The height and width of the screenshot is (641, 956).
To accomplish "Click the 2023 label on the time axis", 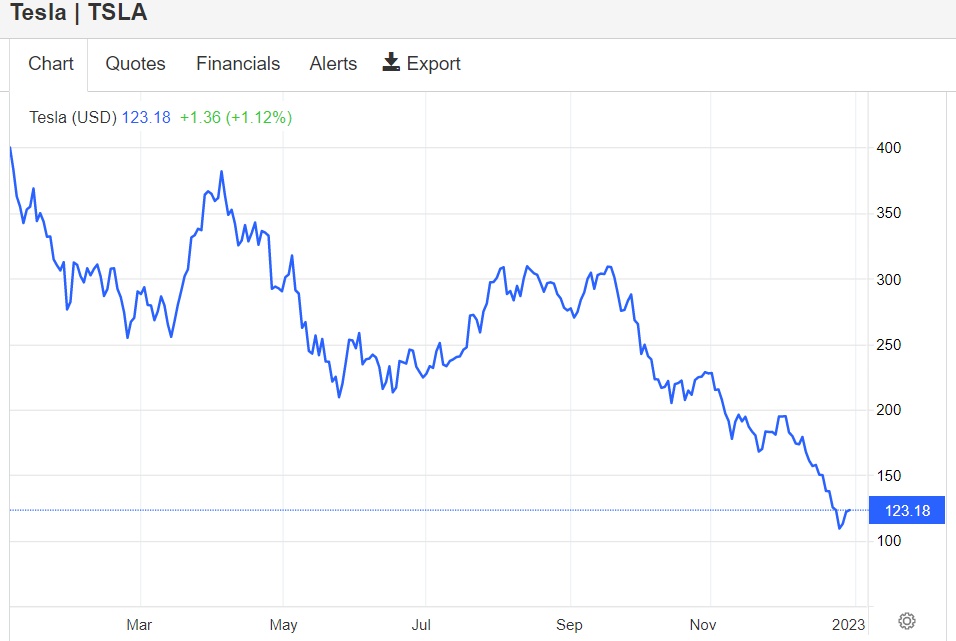I will (848, 625).
